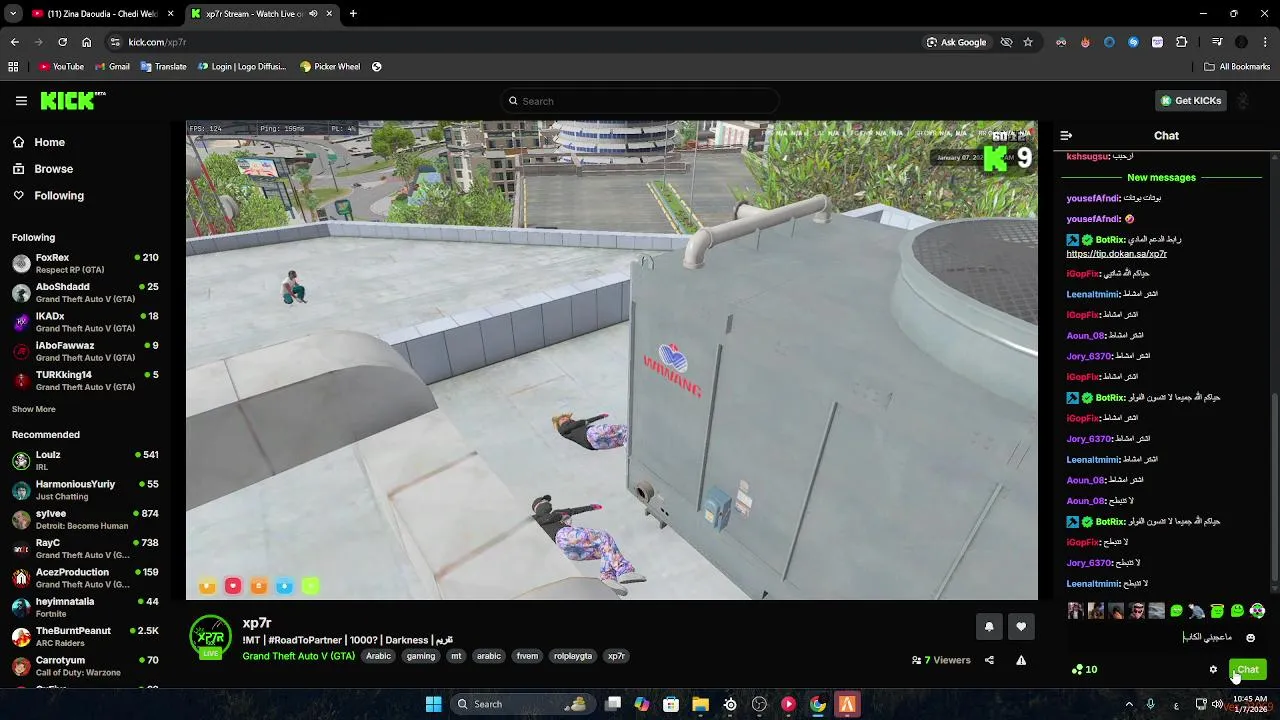Open Grand Theft Auto V category link

click(x=298, y=656)
